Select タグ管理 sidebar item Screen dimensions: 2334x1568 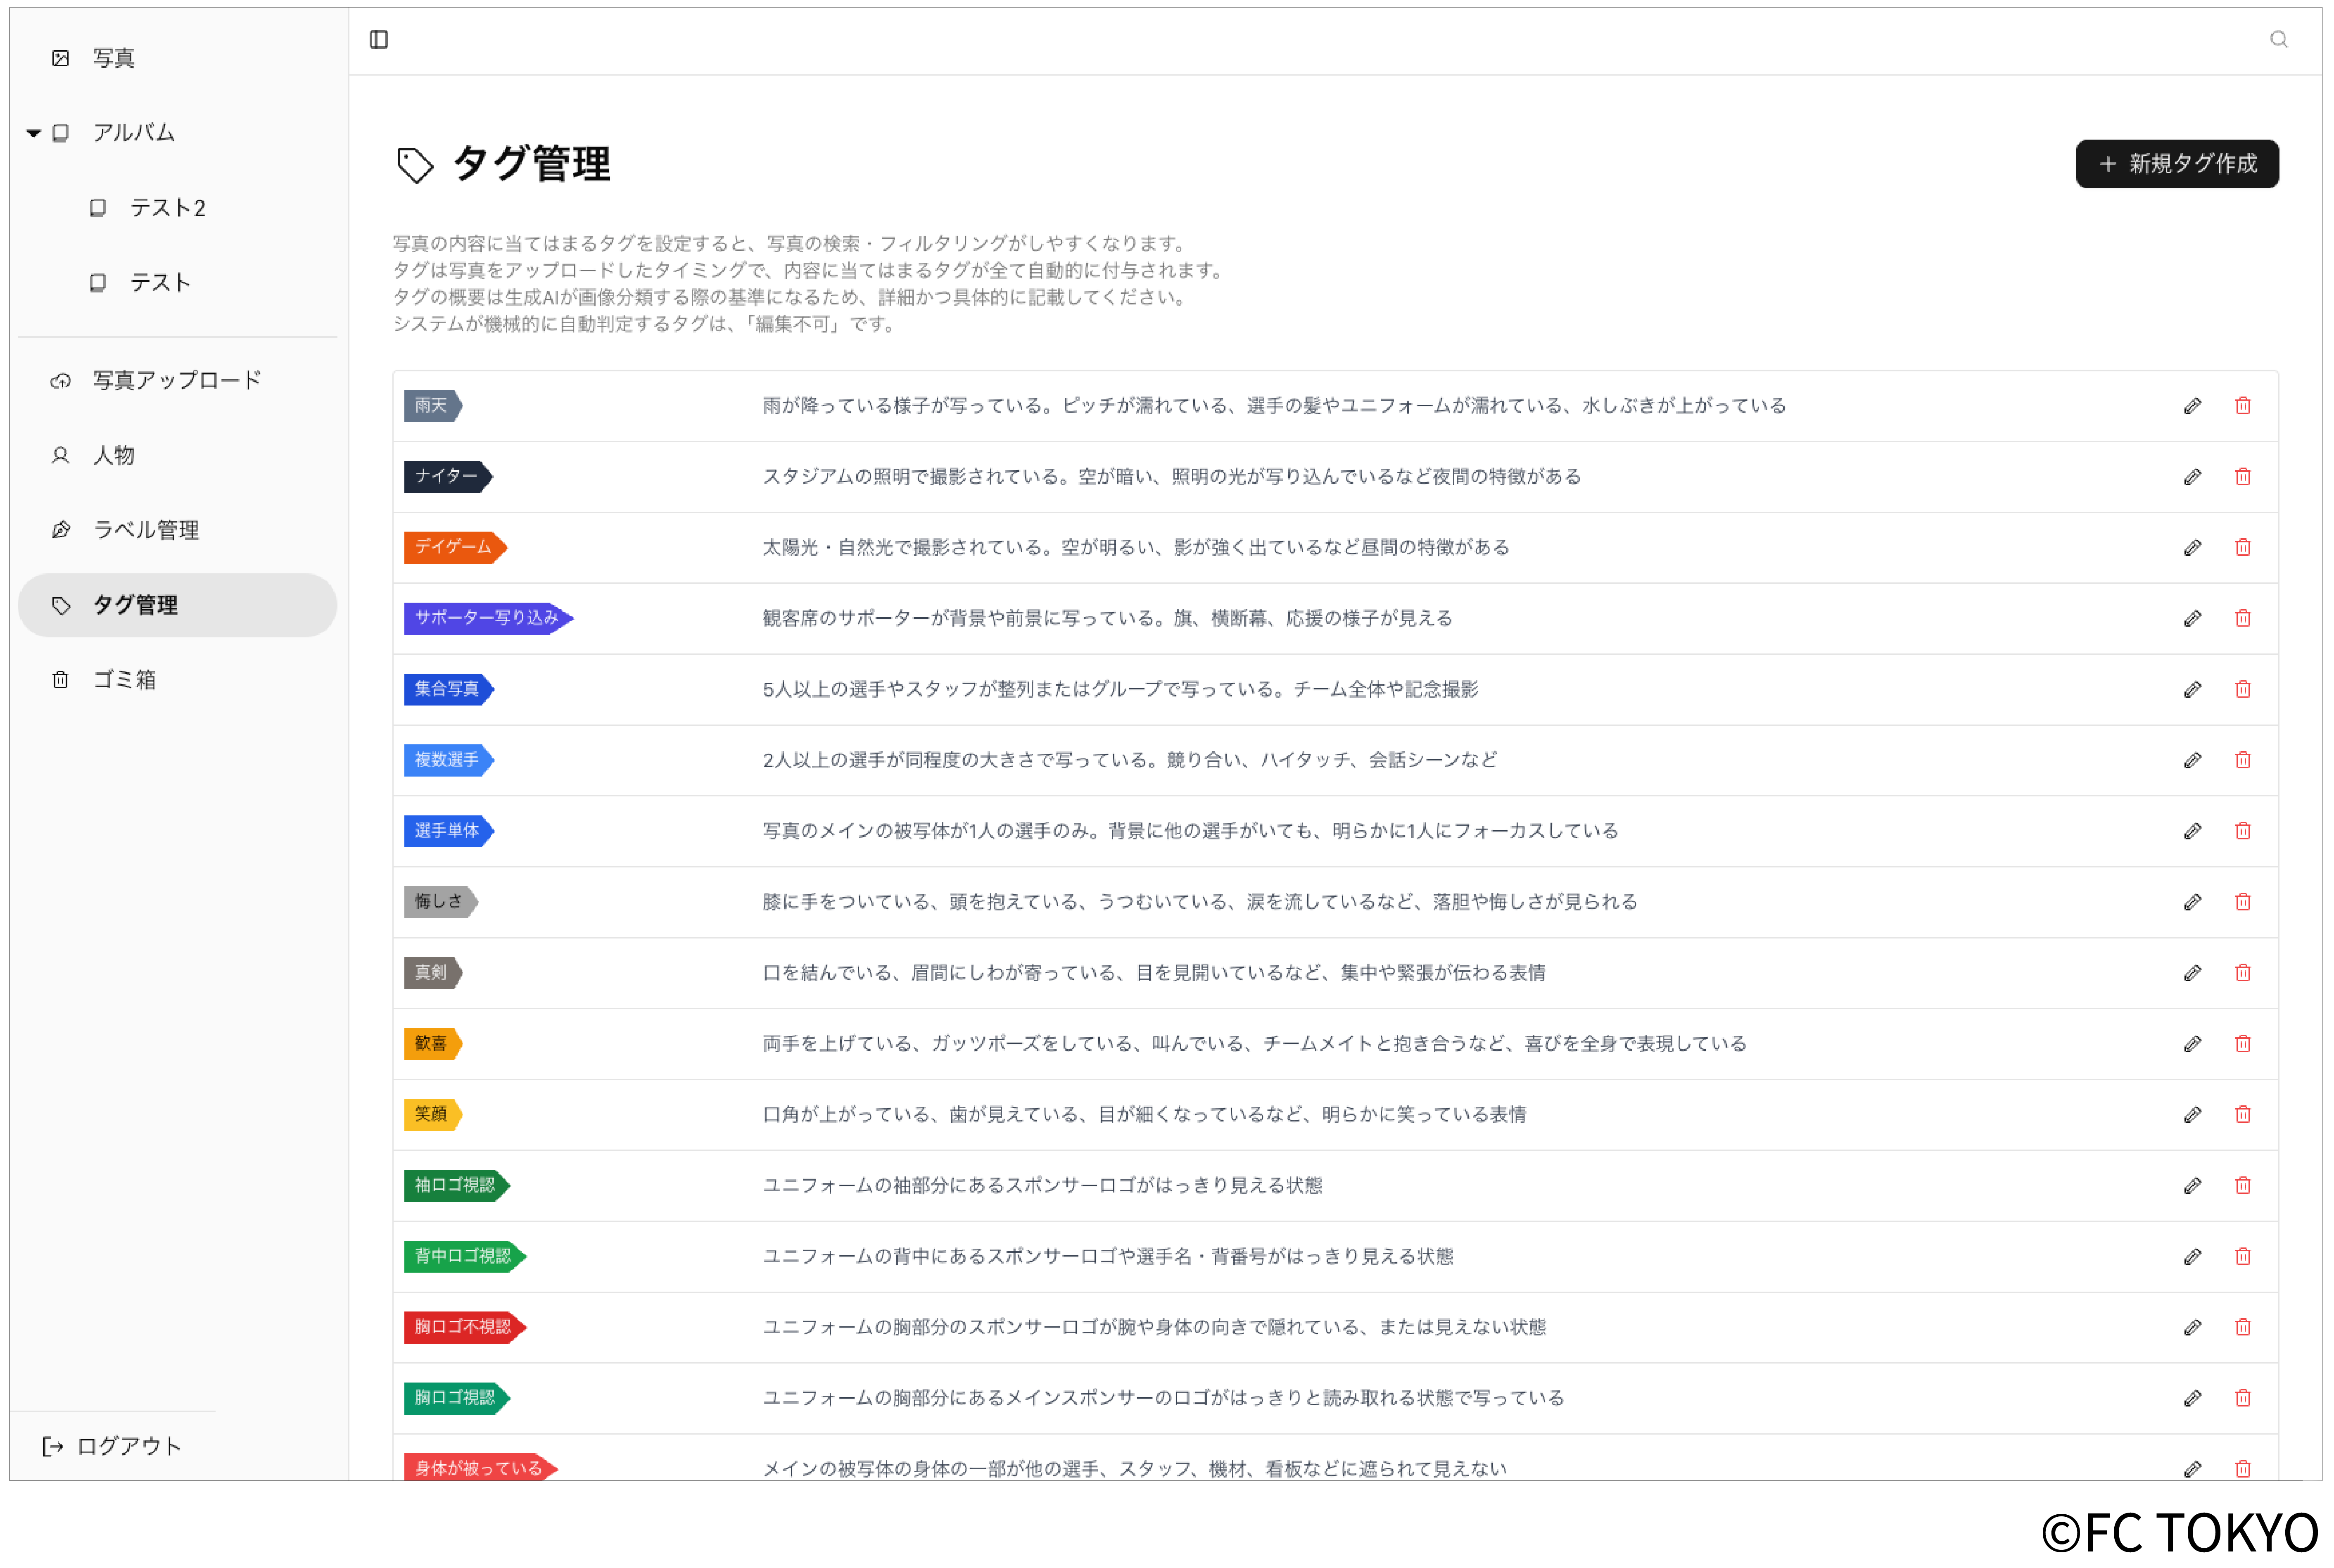tap(177, 605)
